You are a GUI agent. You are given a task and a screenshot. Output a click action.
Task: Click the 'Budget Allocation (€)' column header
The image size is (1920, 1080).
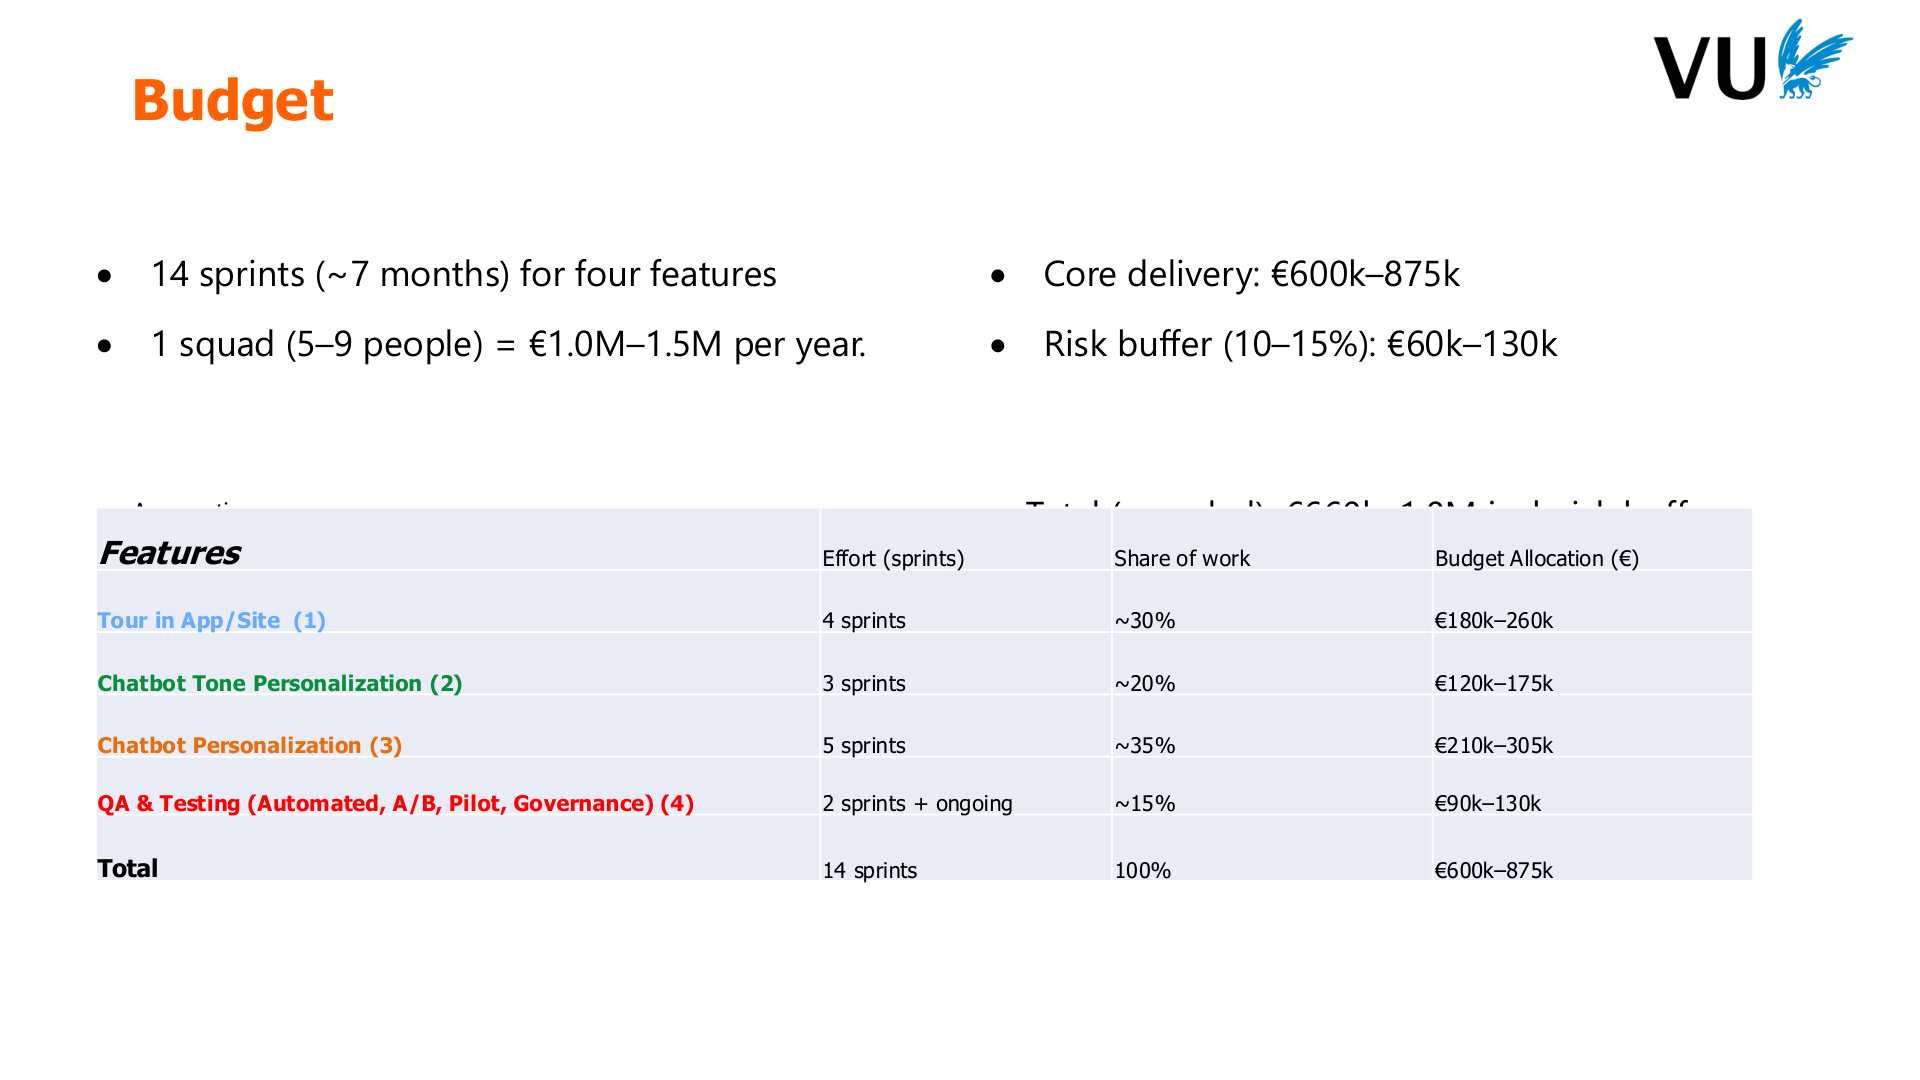pyautogui.click(x=1537, y=558)
